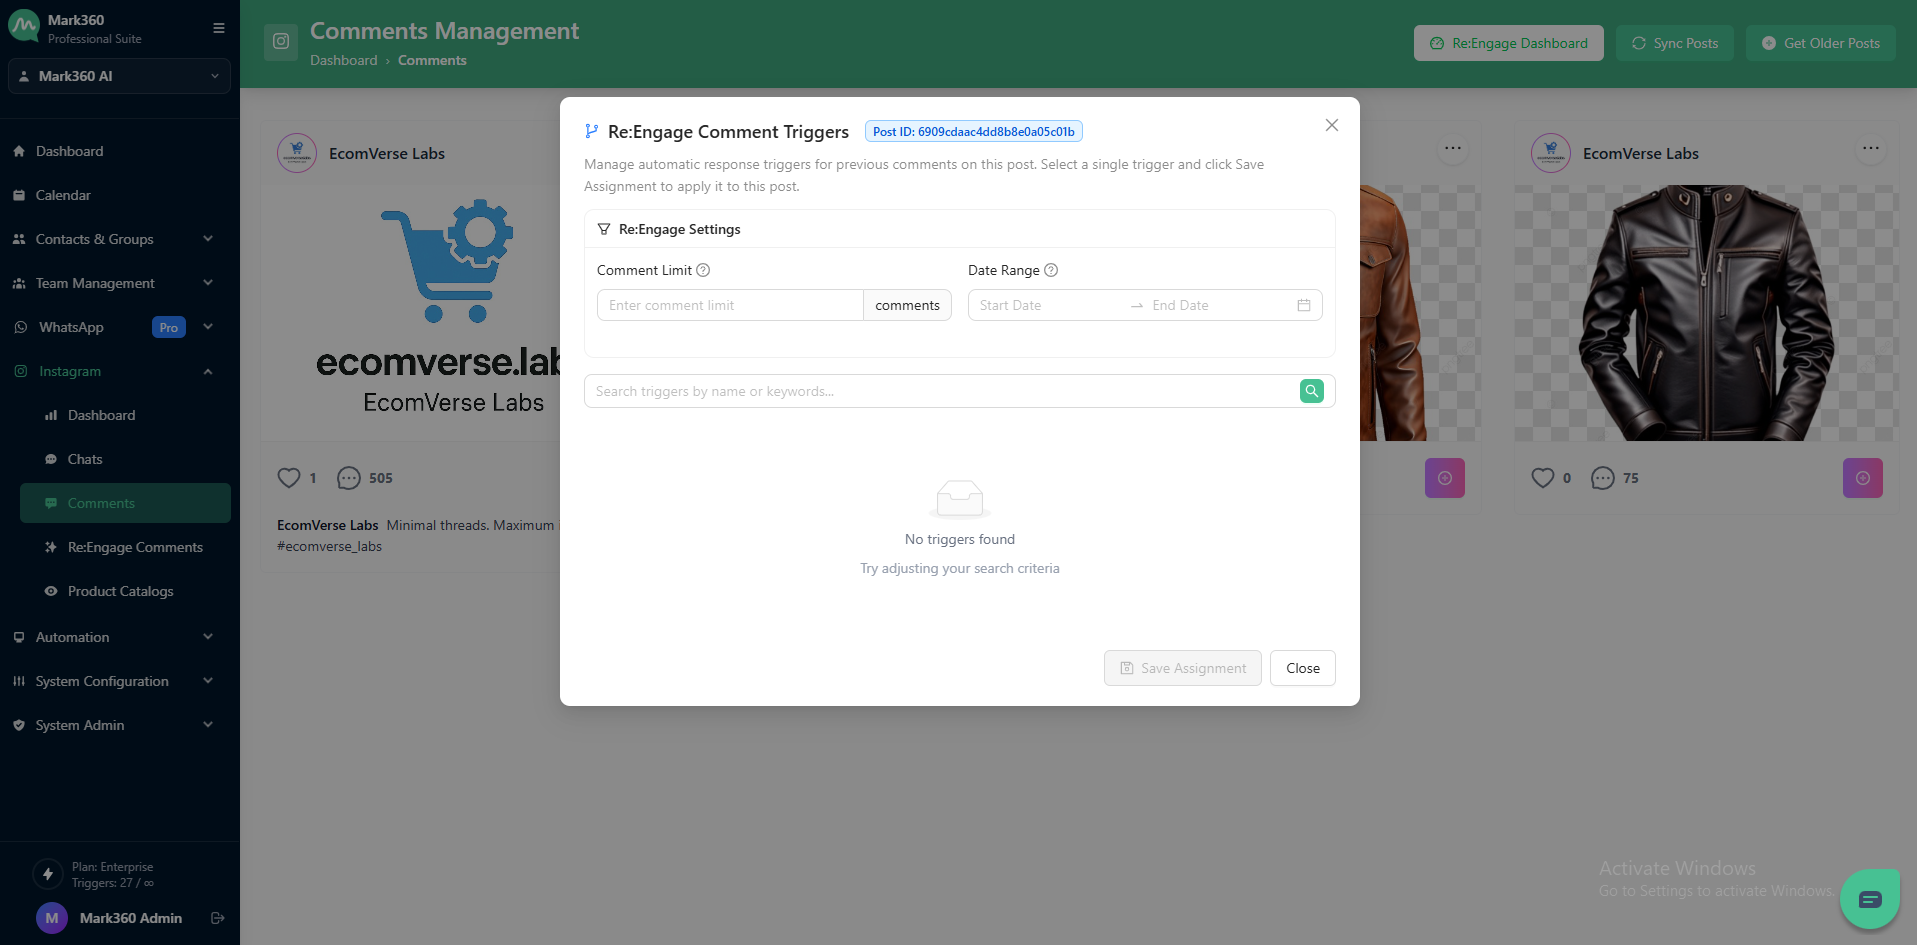This screenshot has width=1917, height=945.
Task: Click the heart like icon on first post
Action: 289,478
